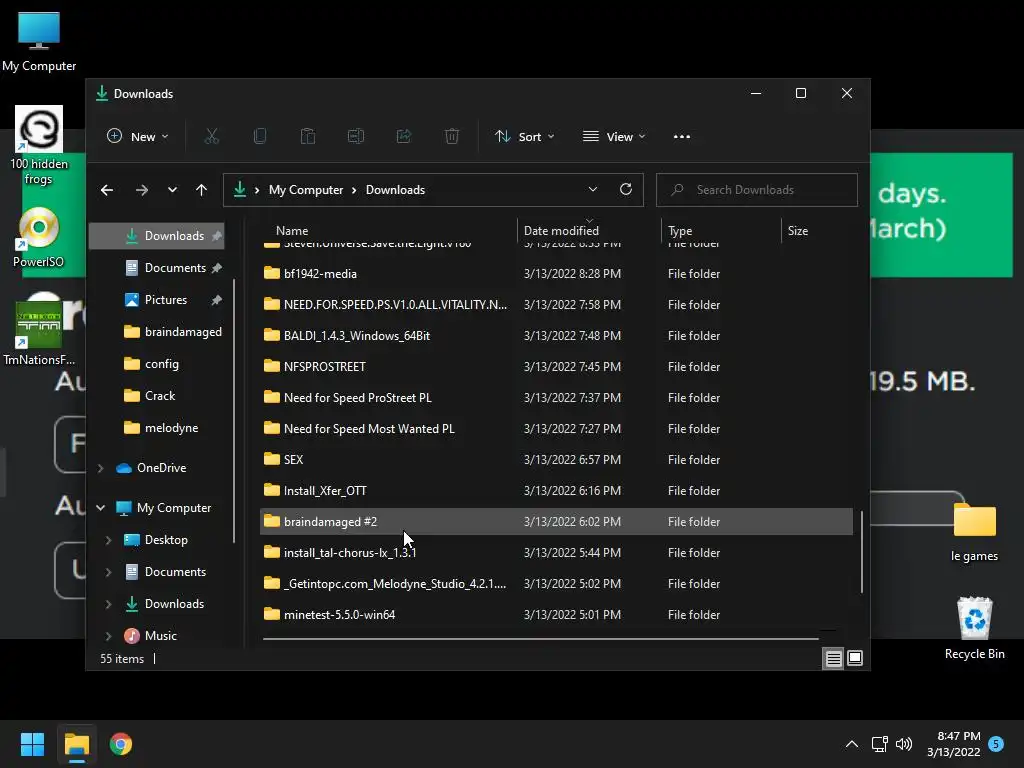The height and width of the screenshot is (768, 1024).
Task: Click the Cut scissors icon in toolbar
Action: coord(212,136)
